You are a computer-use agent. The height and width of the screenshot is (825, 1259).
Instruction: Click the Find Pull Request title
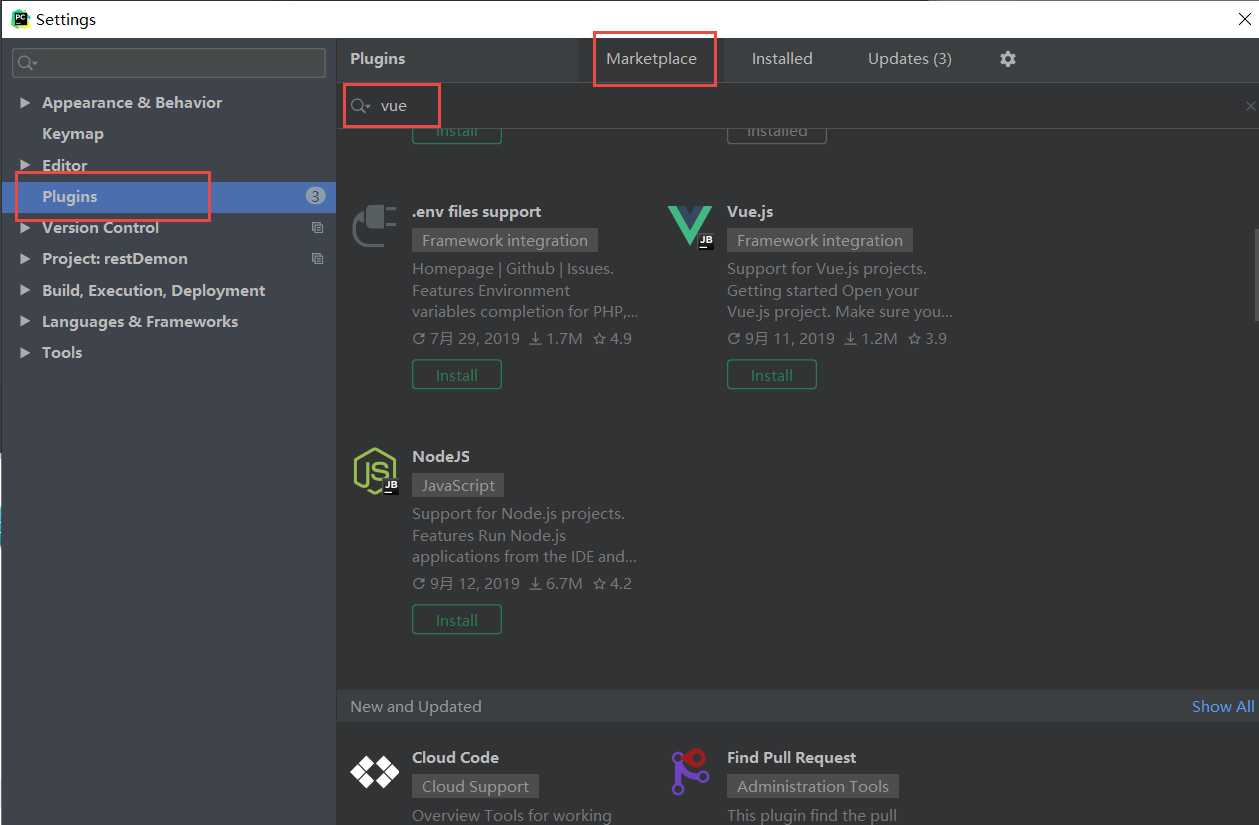[792, 757]
